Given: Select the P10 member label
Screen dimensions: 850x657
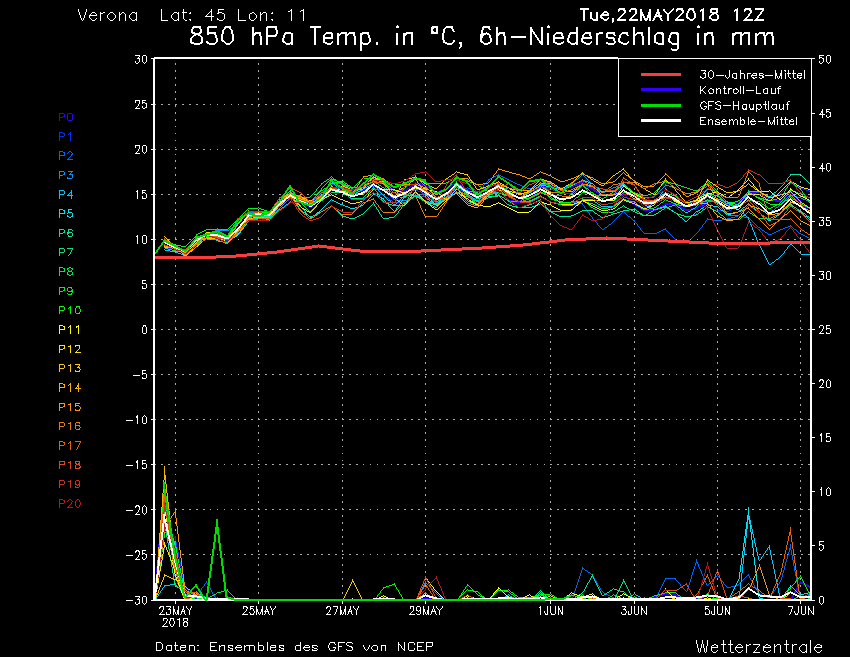Looking at the screenshot, I should [69, 310].
